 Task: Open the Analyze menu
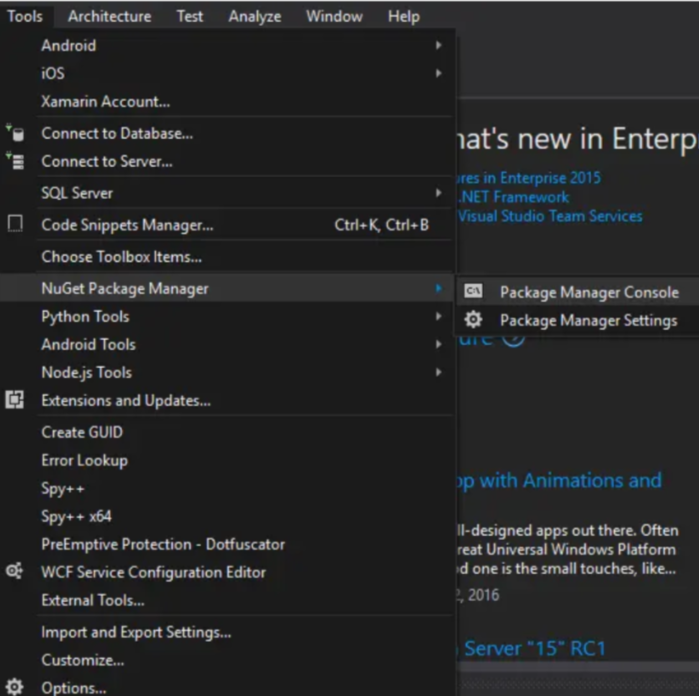tap(254, 16)
